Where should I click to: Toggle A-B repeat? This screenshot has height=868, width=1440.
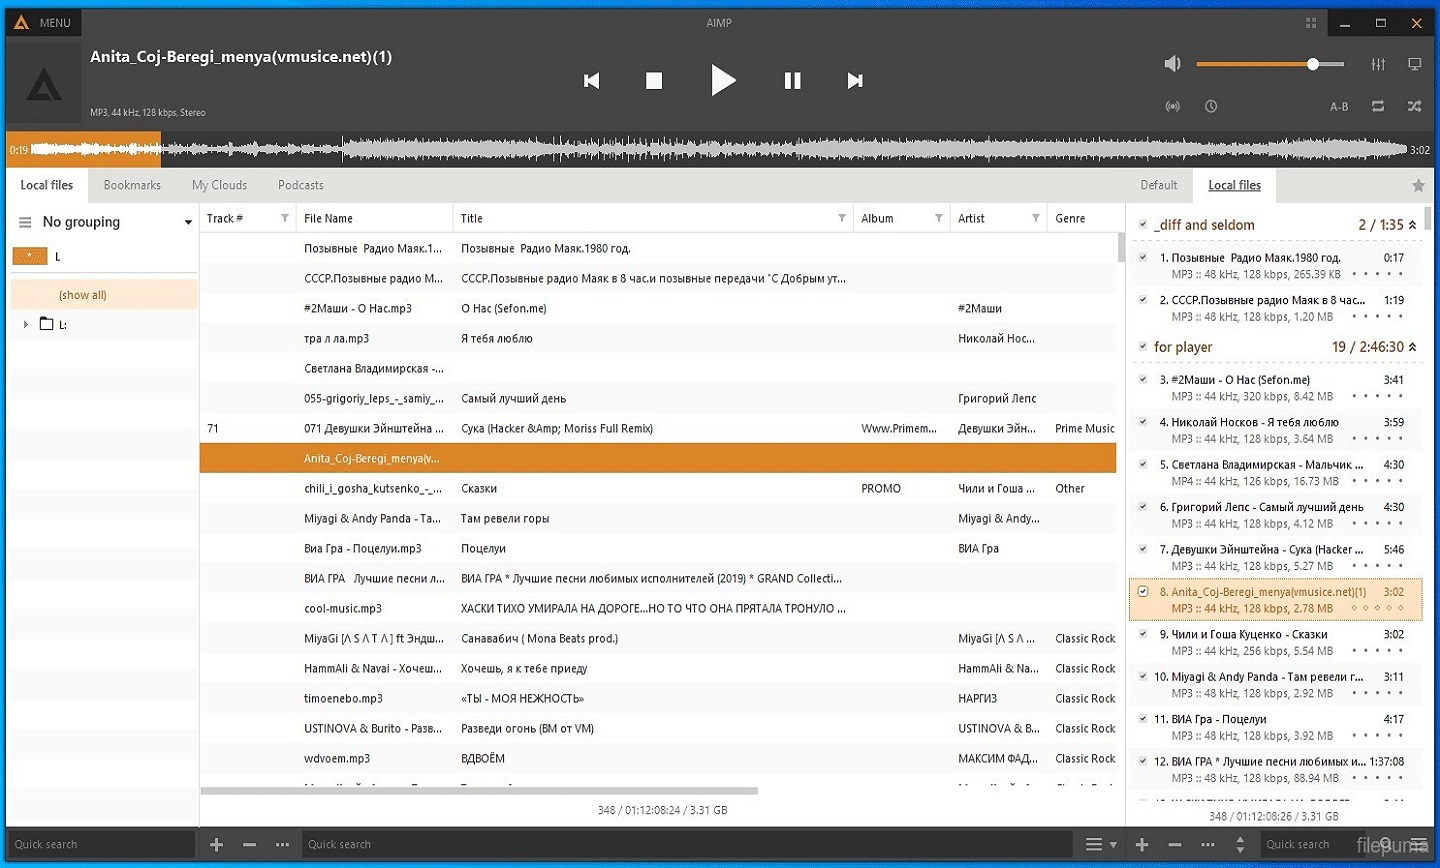pos(1339,107)
